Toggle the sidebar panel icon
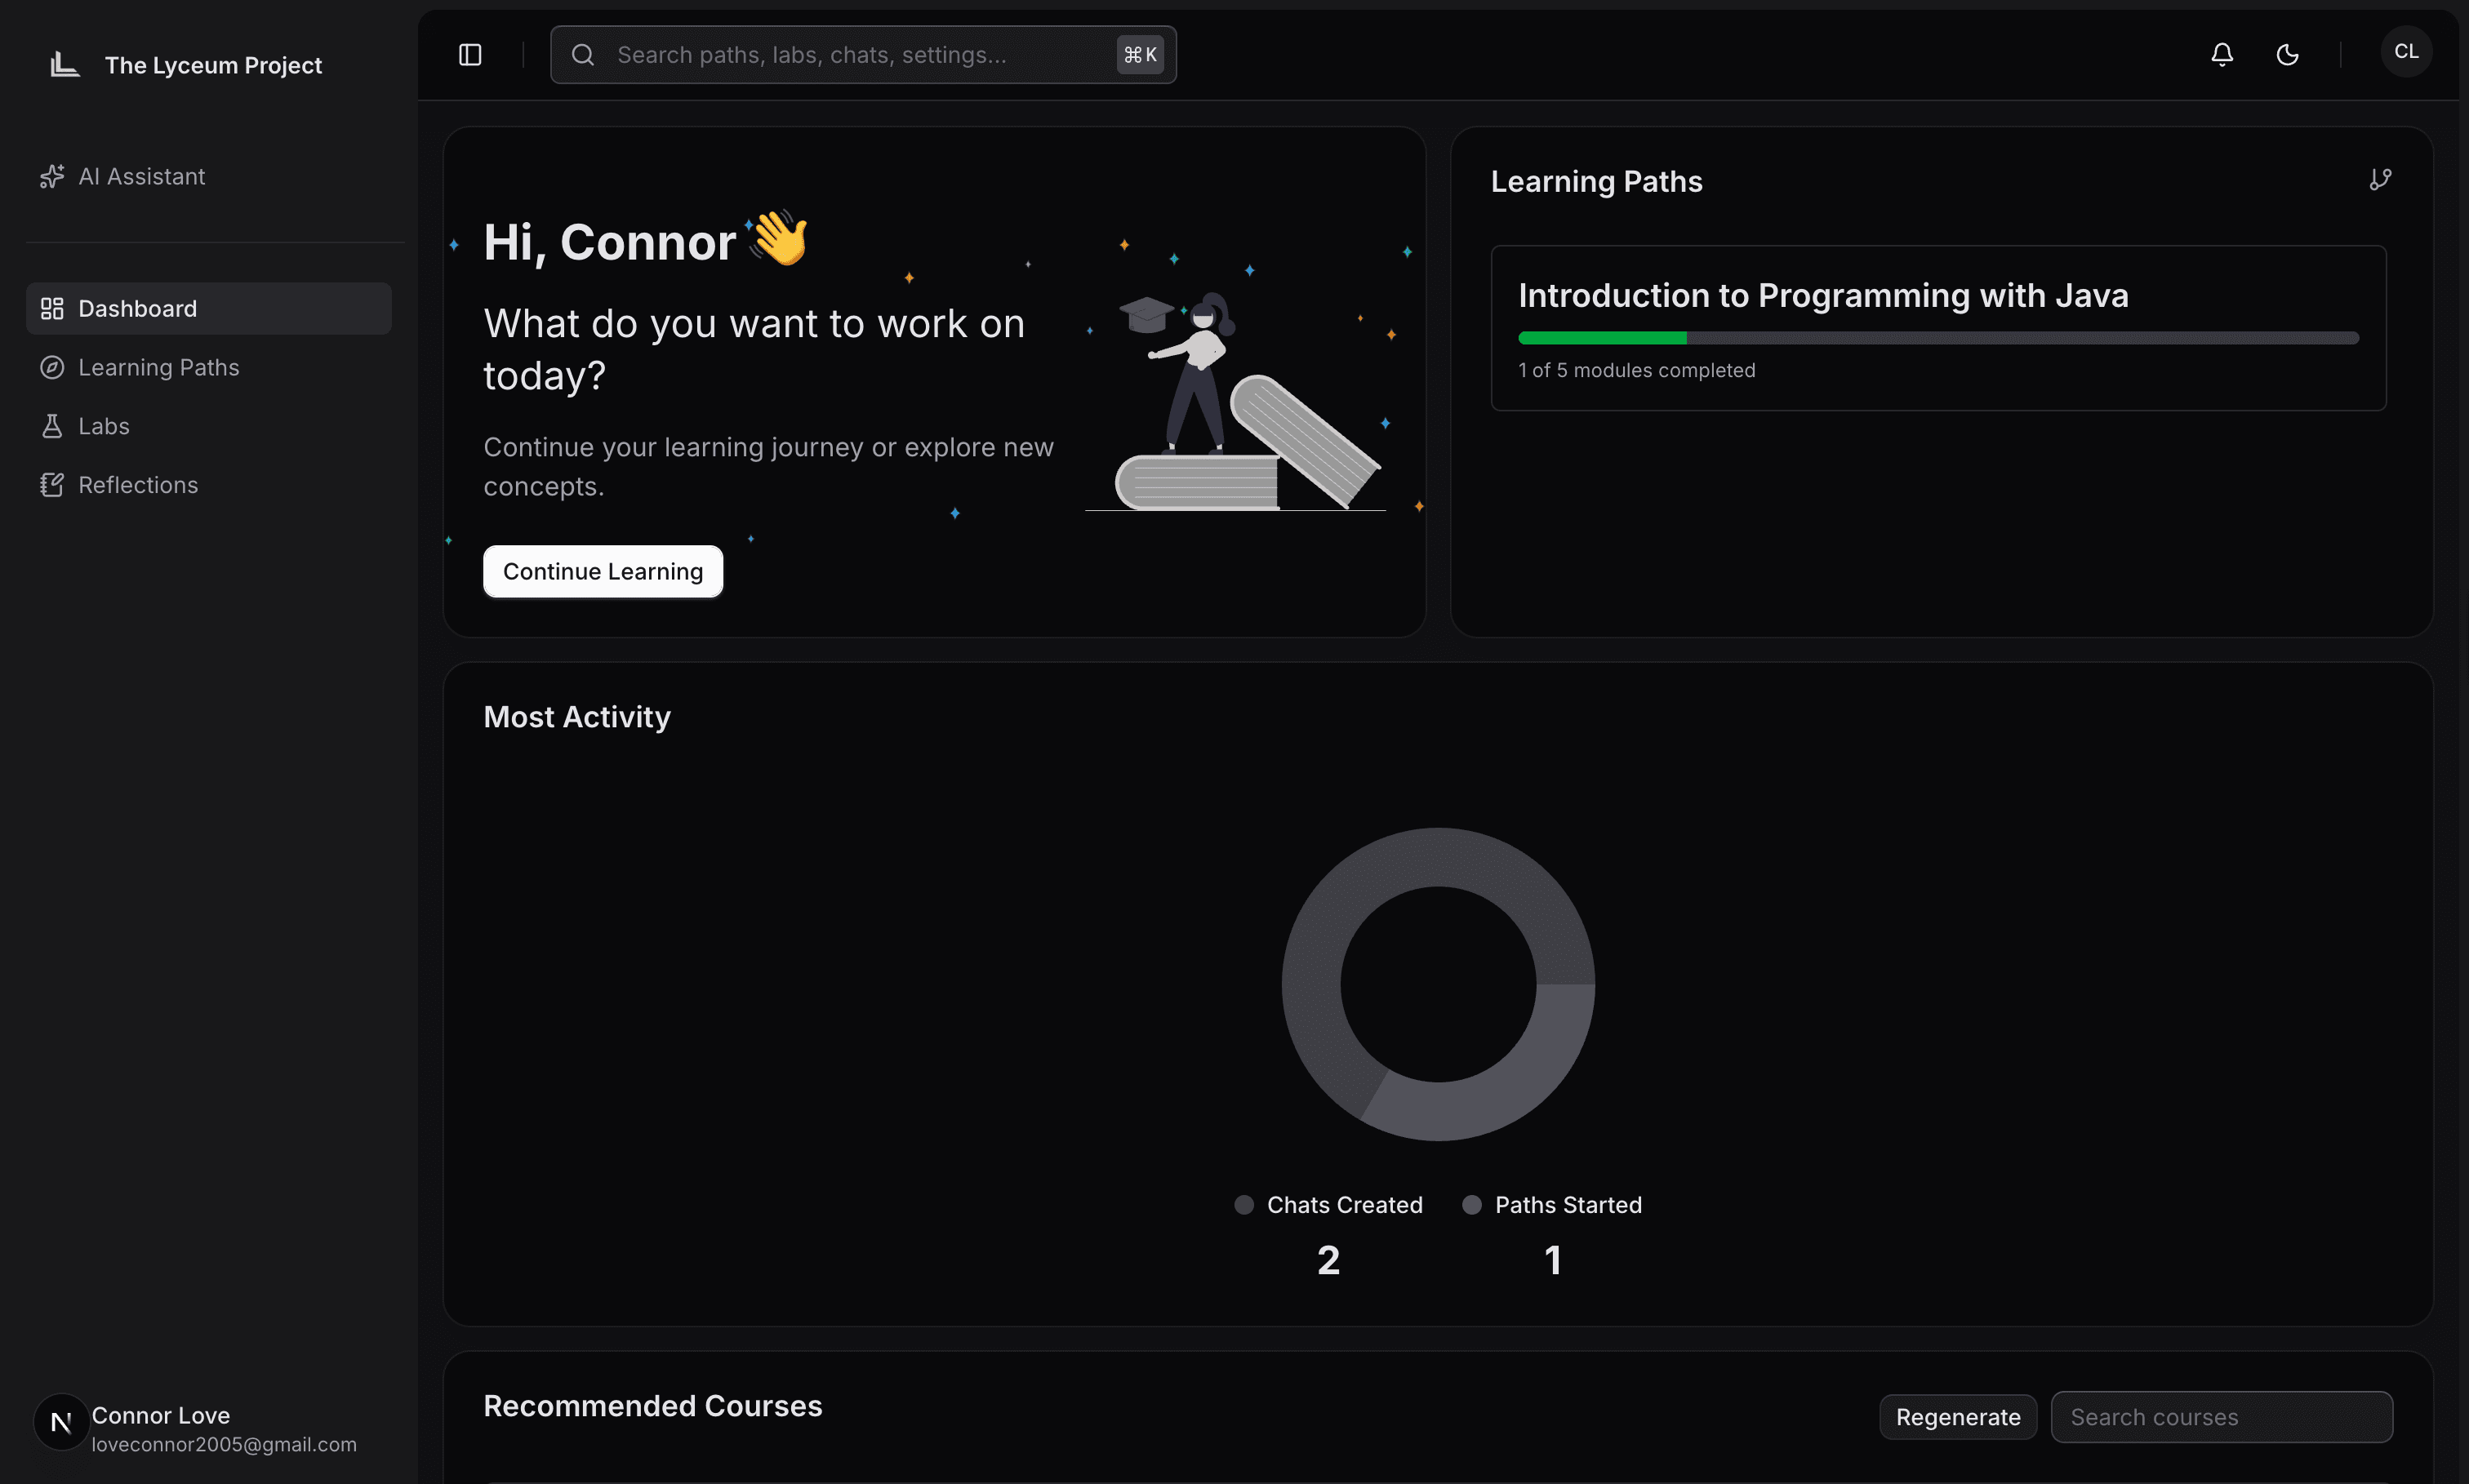 [x=470, y=55]
